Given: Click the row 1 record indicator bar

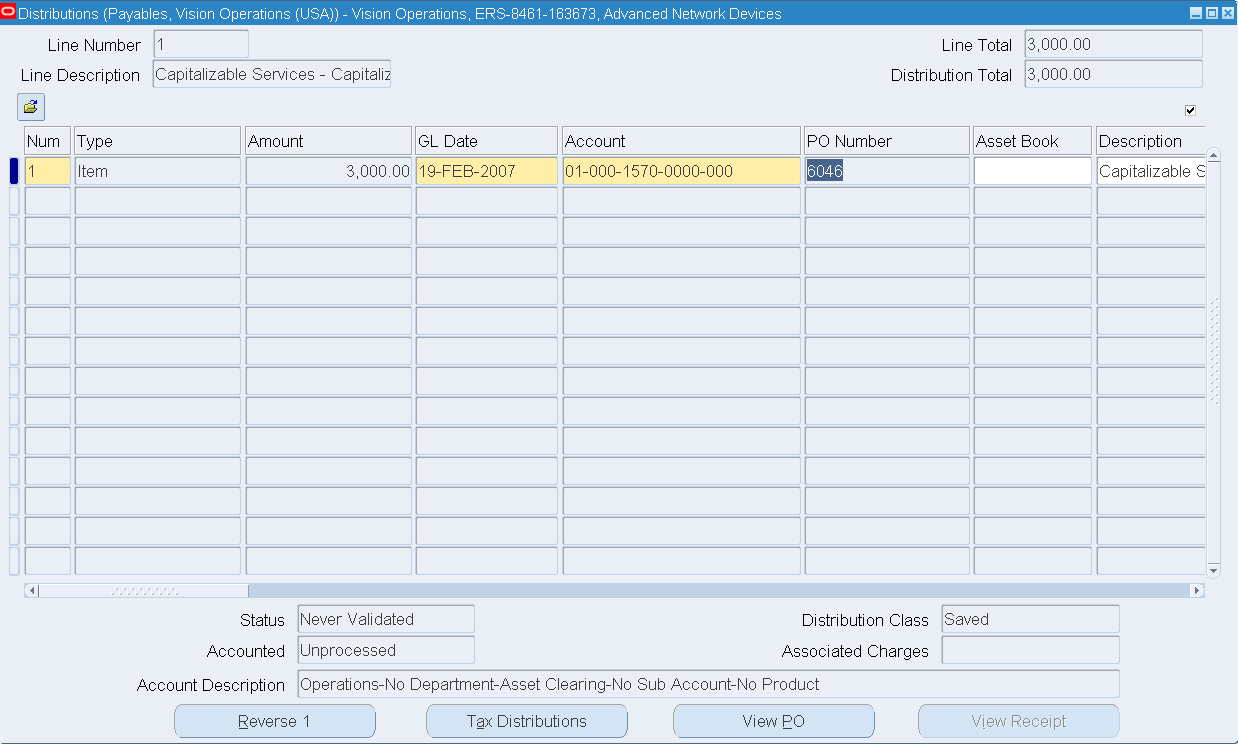Looking at the screenshot, I should coord(14,171).
